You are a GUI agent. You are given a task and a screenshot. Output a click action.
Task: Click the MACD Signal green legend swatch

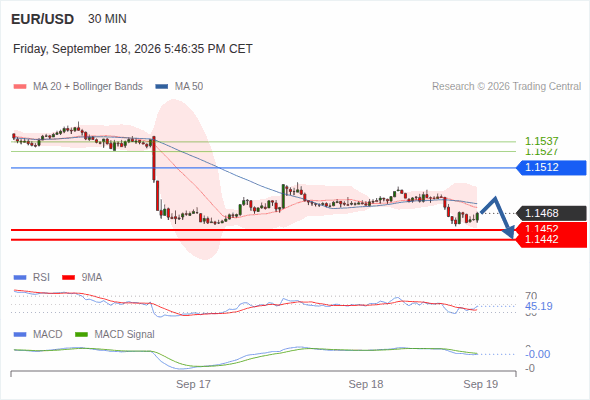click(x=81, y=335)
